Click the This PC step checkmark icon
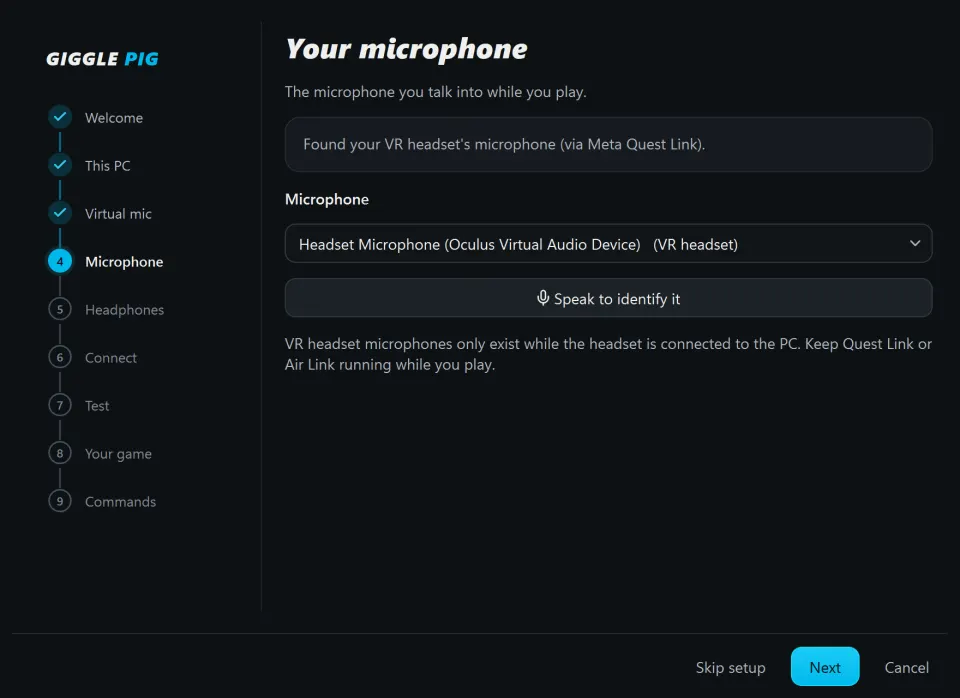This screenshot has height=698, width=960. pos(59,165)
